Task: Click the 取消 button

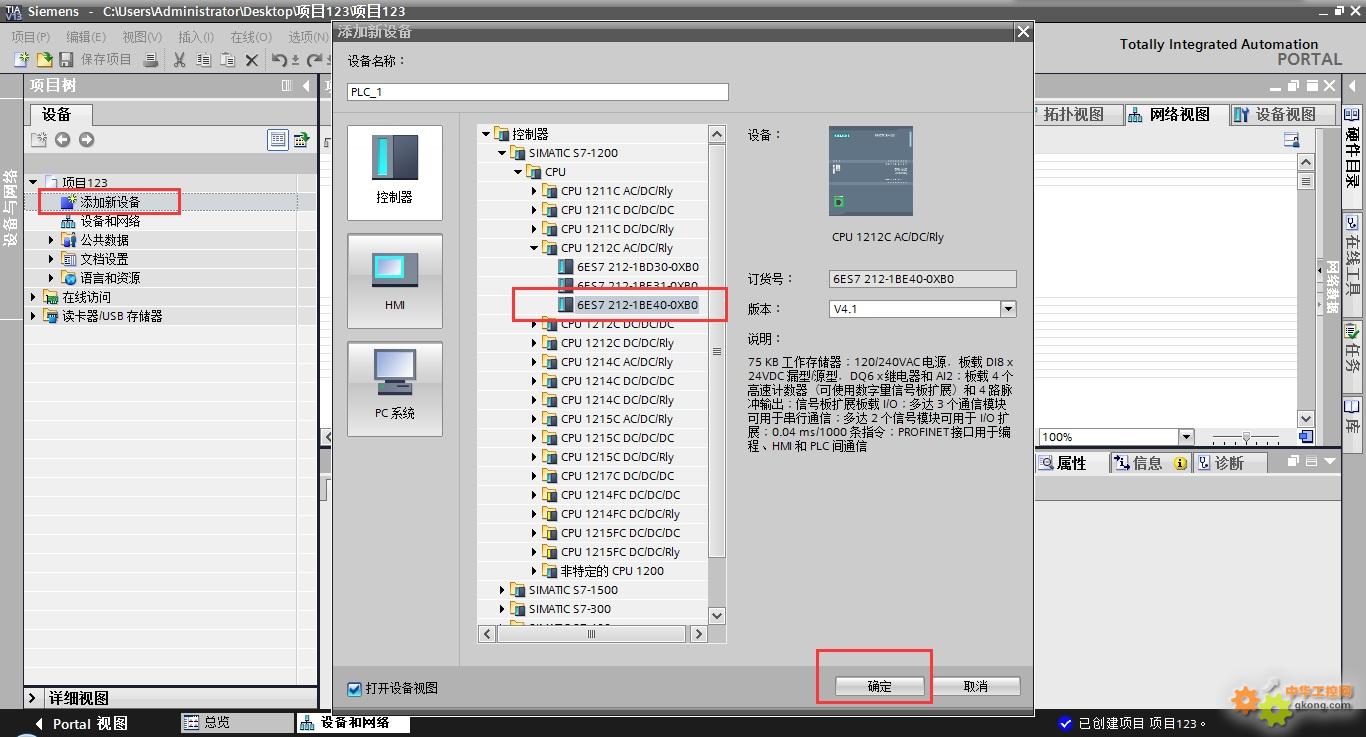Action: click(x=975, y=686)
